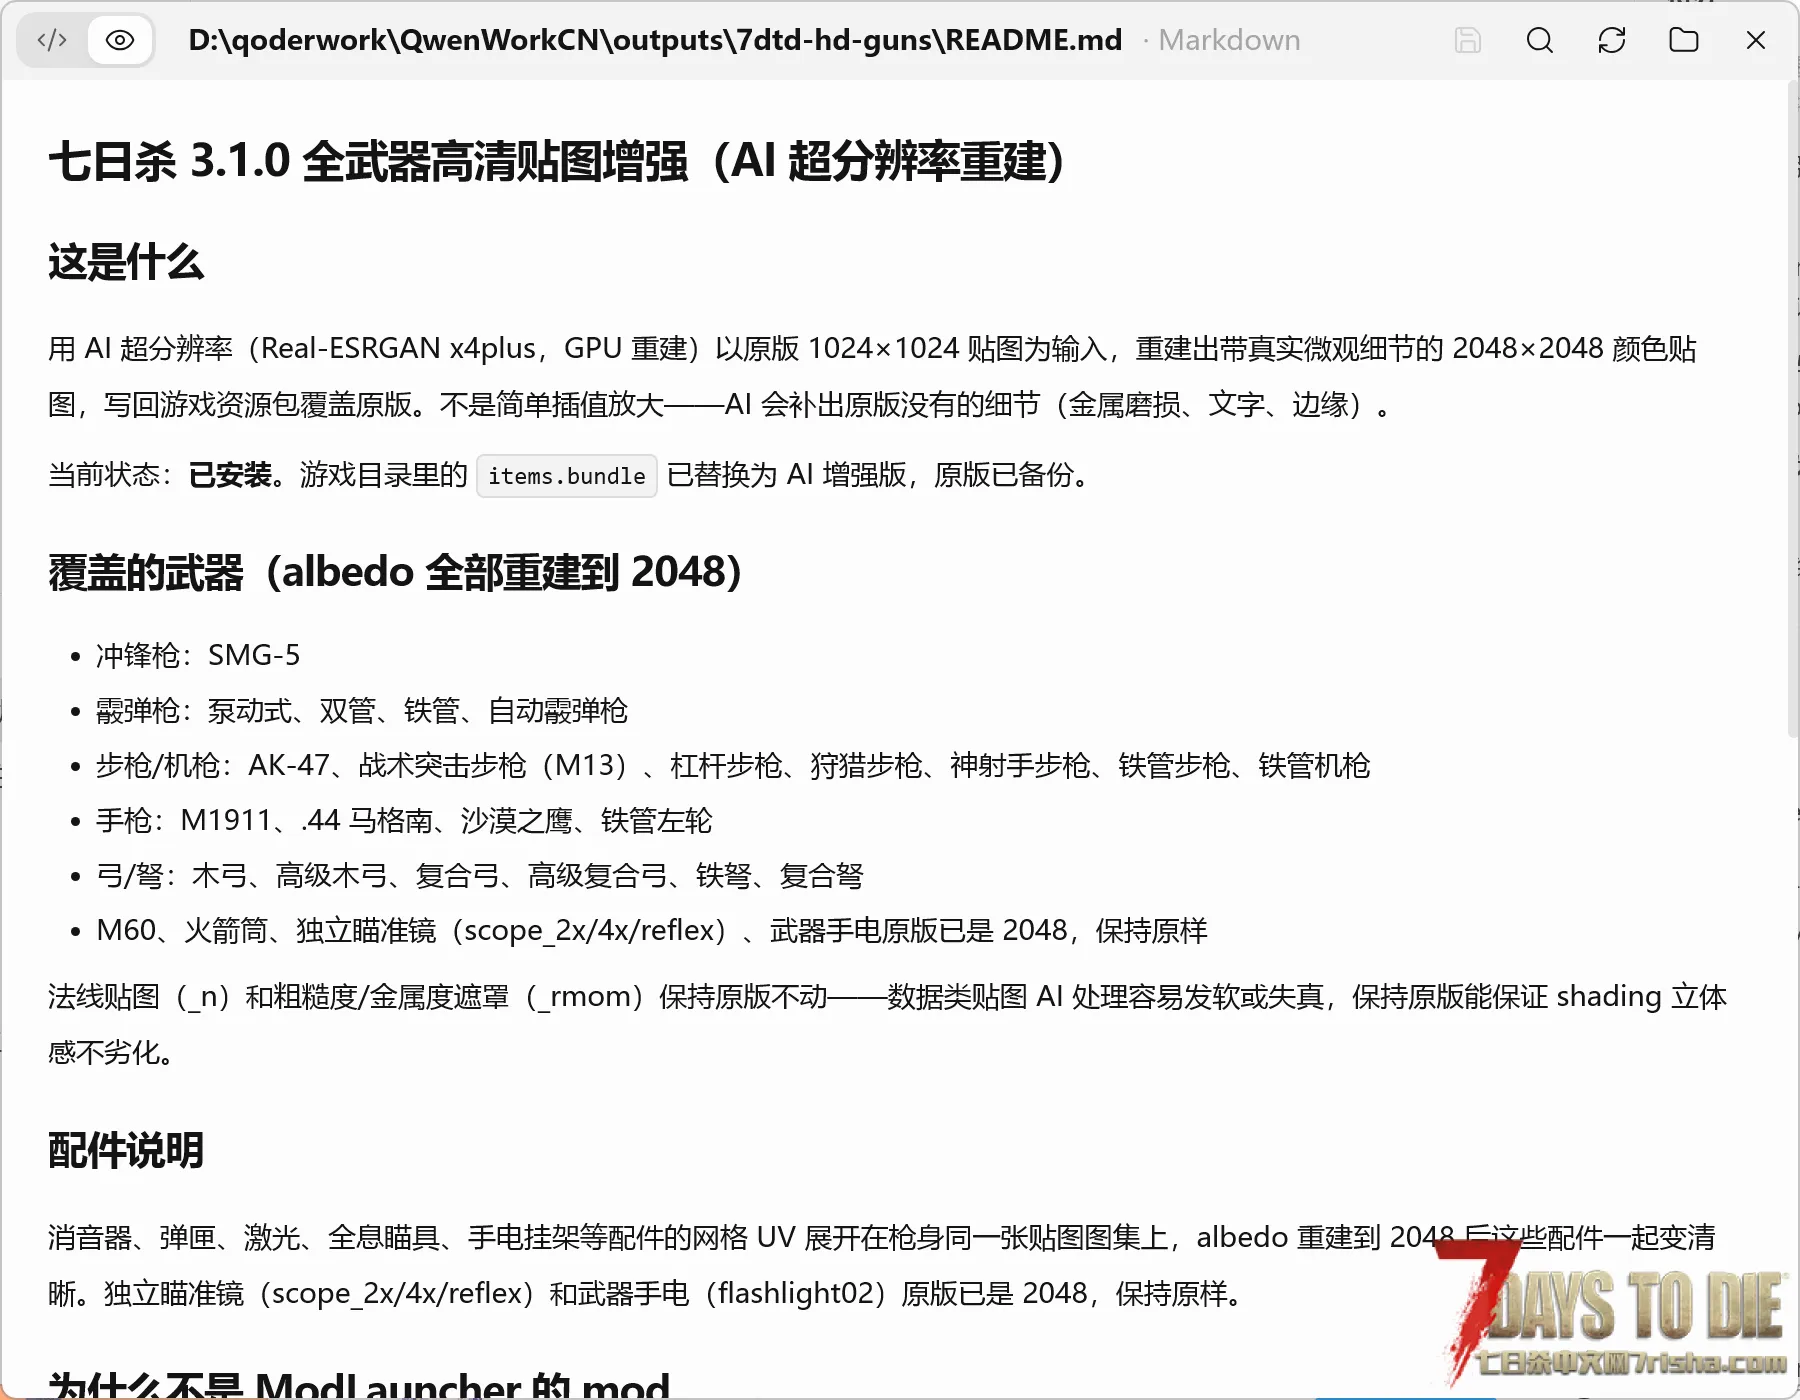
Task: Click the vertical scrollbar thumb
Action: click(1792, 410)
